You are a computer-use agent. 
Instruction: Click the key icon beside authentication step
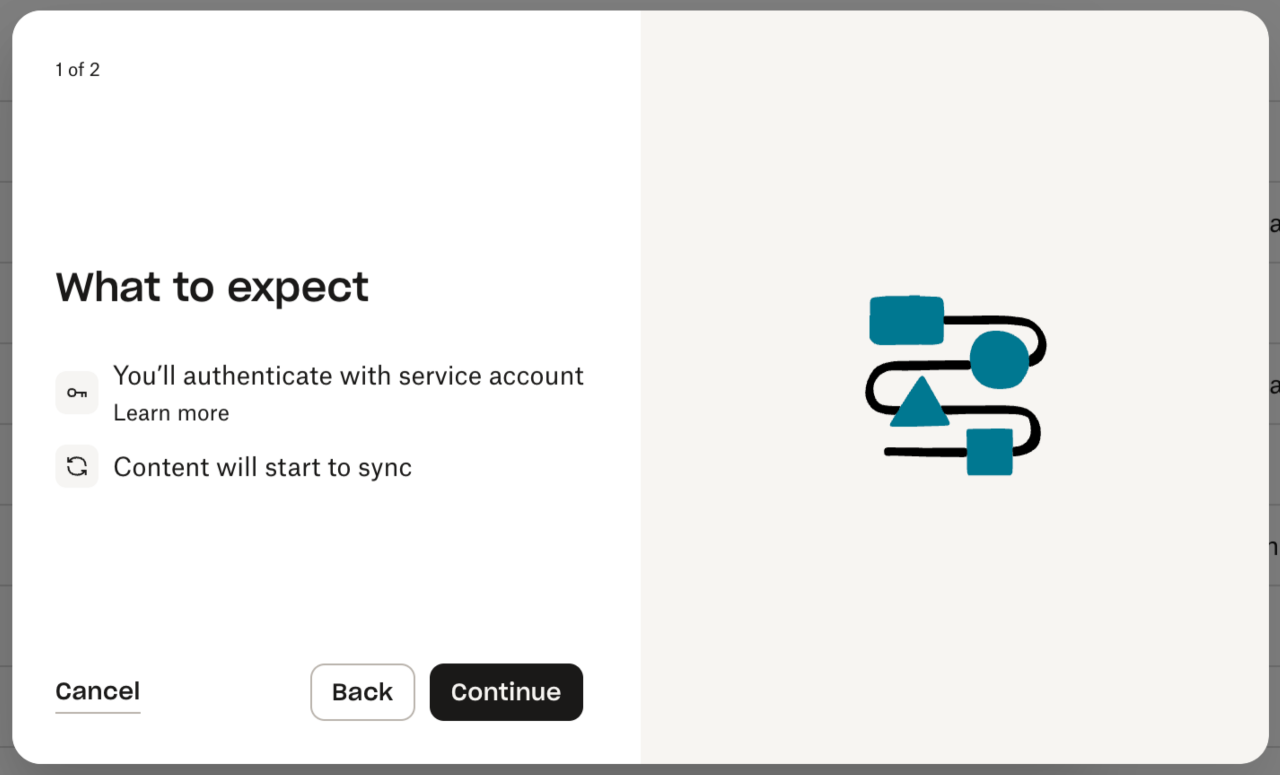pos(77,392)
